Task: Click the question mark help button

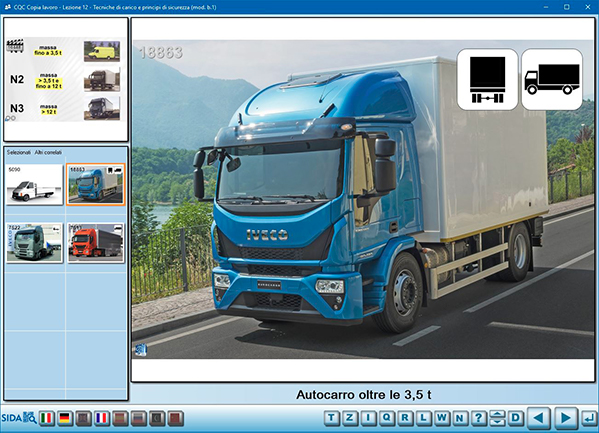Action: [x=478, y=418]
